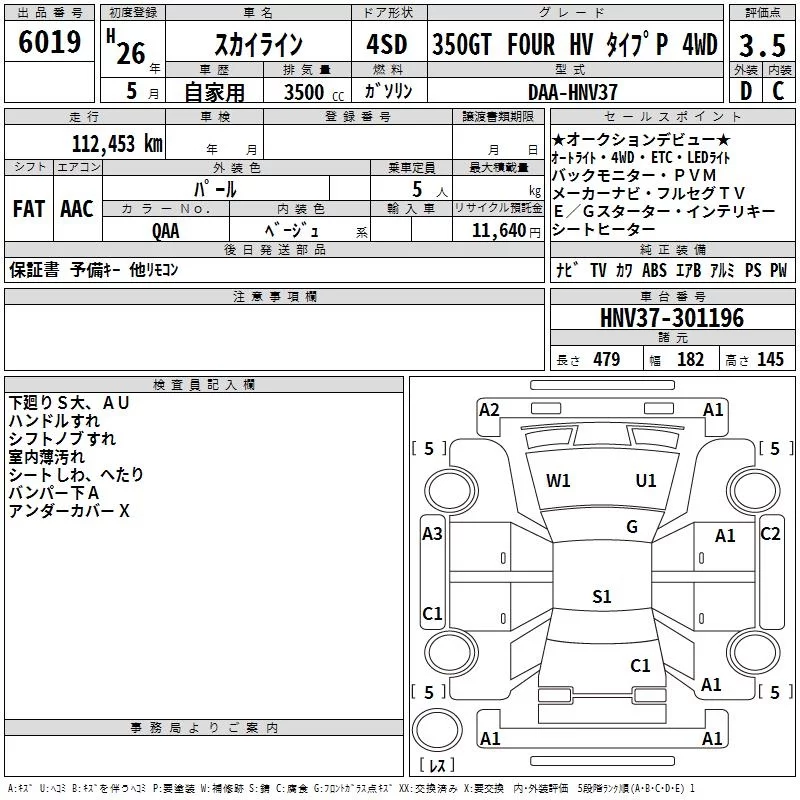Select the shift type FAT
The image size is (800, 800).
click(x=29, y=209)
